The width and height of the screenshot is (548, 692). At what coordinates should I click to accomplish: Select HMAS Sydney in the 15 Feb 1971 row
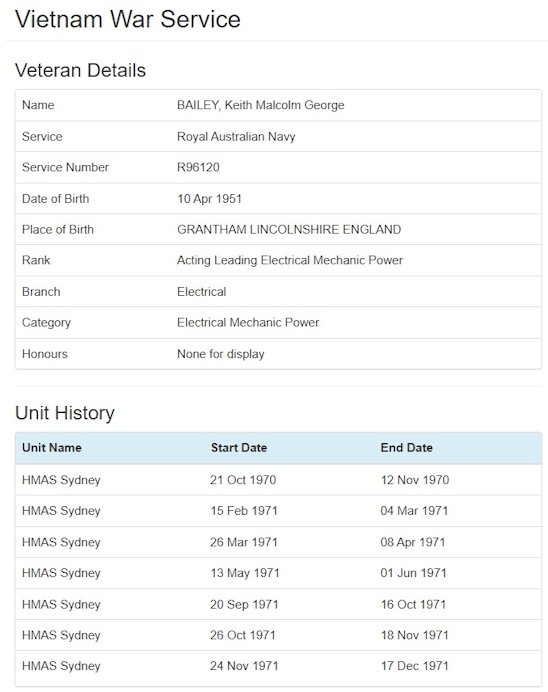[61, 511]
